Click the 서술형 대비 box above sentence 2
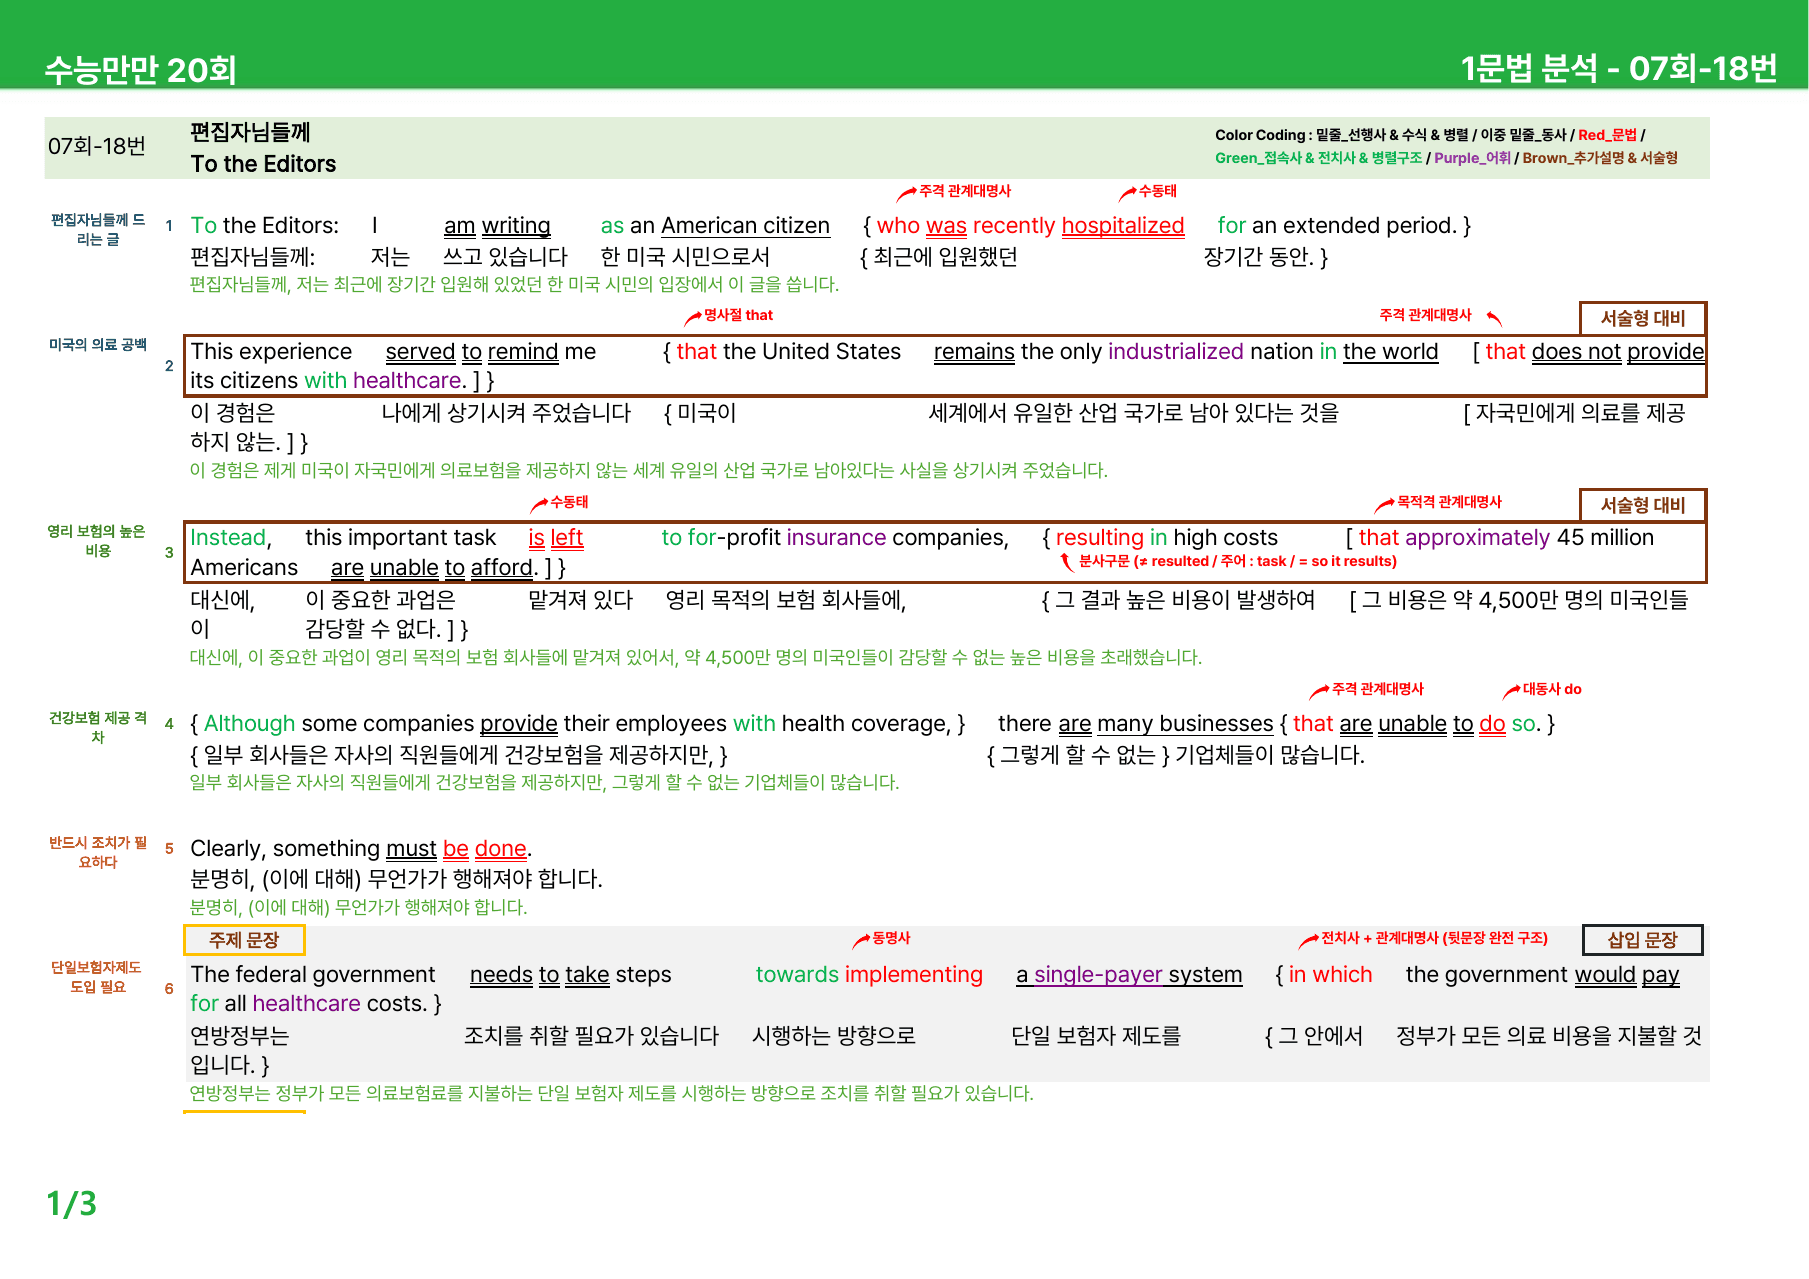Screen dimensions: 1809x1279 [x=1642, y=318]
